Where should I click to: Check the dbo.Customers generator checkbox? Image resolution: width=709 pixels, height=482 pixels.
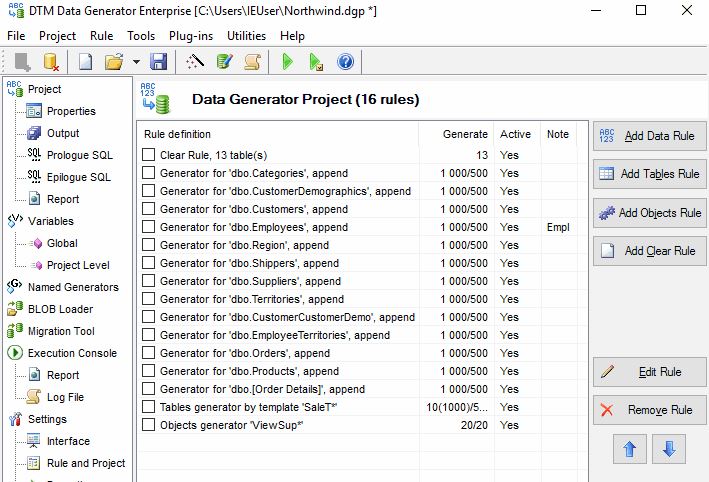click(148, 209)
